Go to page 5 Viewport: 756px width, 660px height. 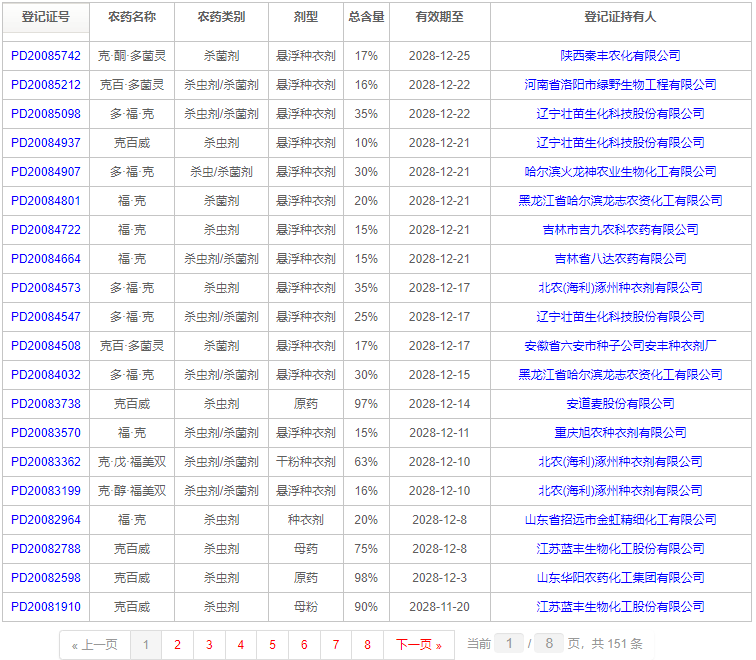click(272, 645)
